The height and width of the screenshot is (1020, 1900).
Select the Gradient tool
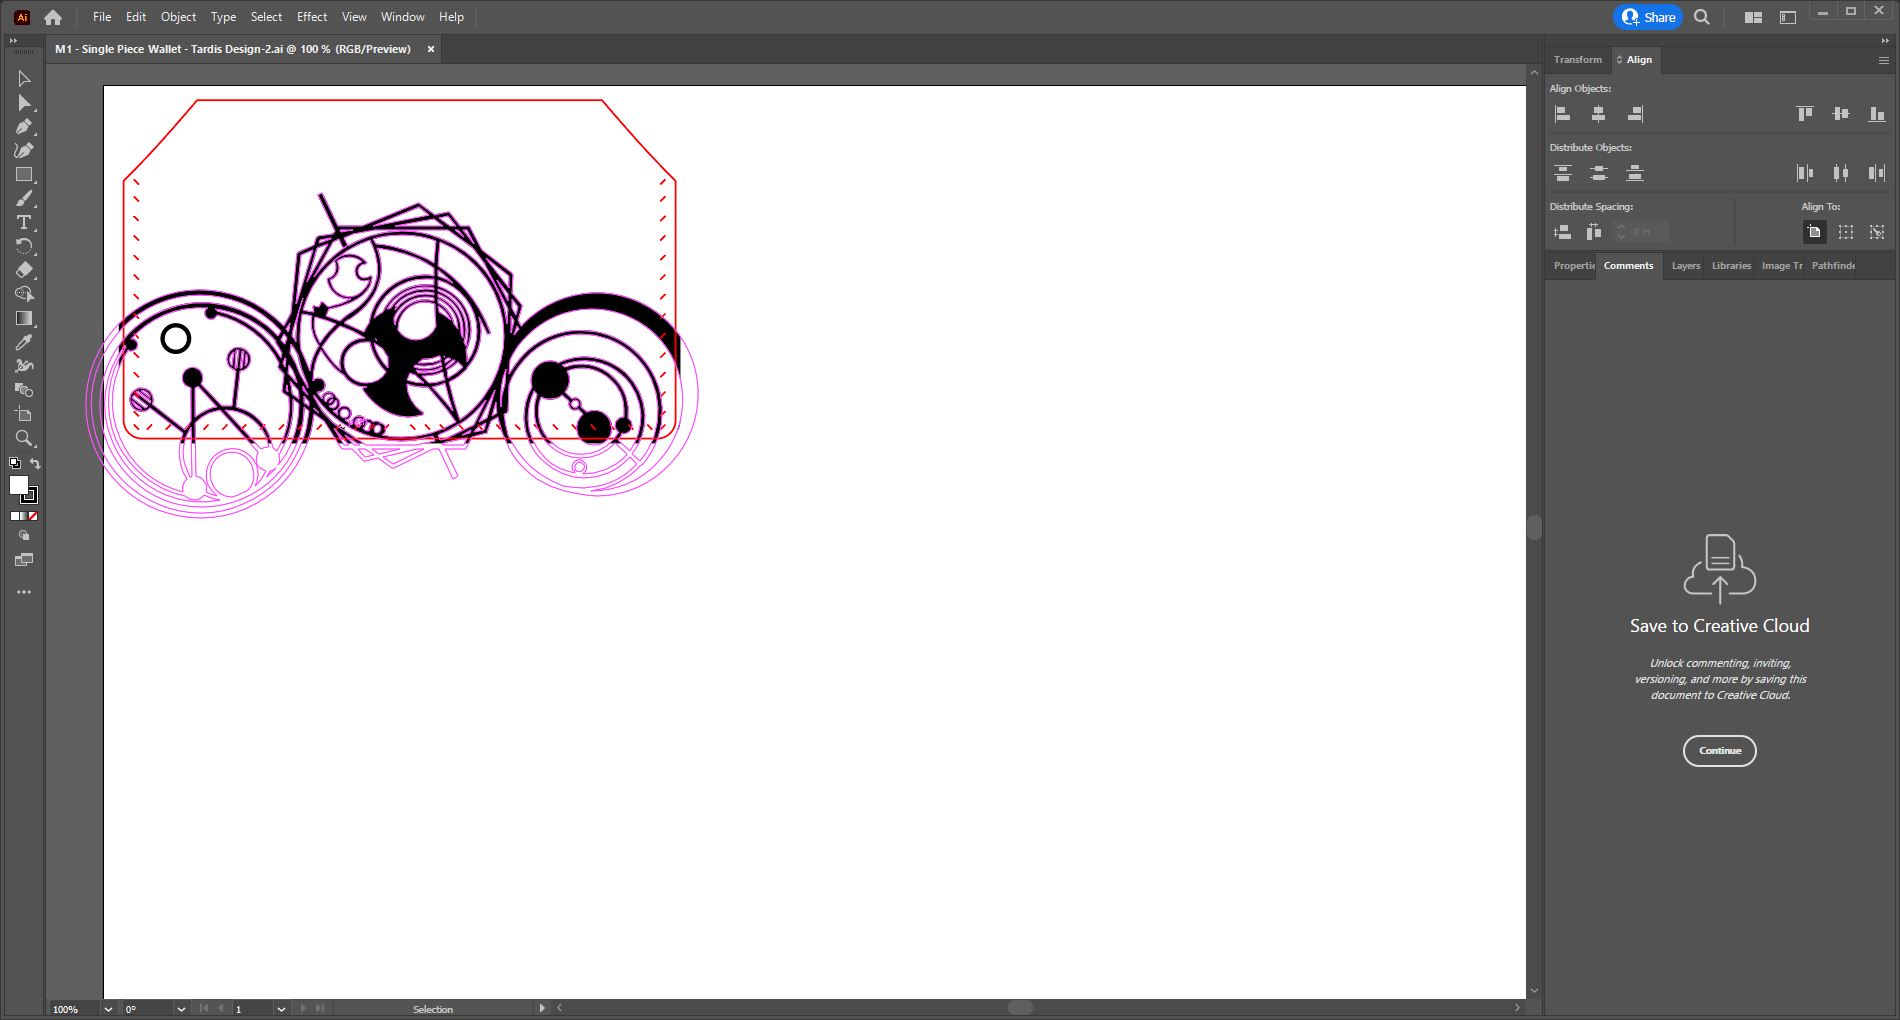24,319
